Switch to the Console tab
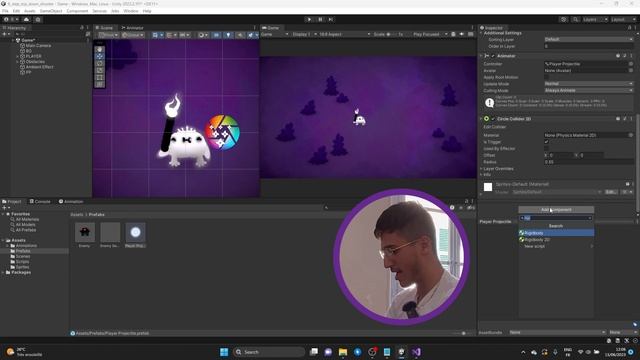The height and width of the screenshot is (360, 640). (40, 202)
